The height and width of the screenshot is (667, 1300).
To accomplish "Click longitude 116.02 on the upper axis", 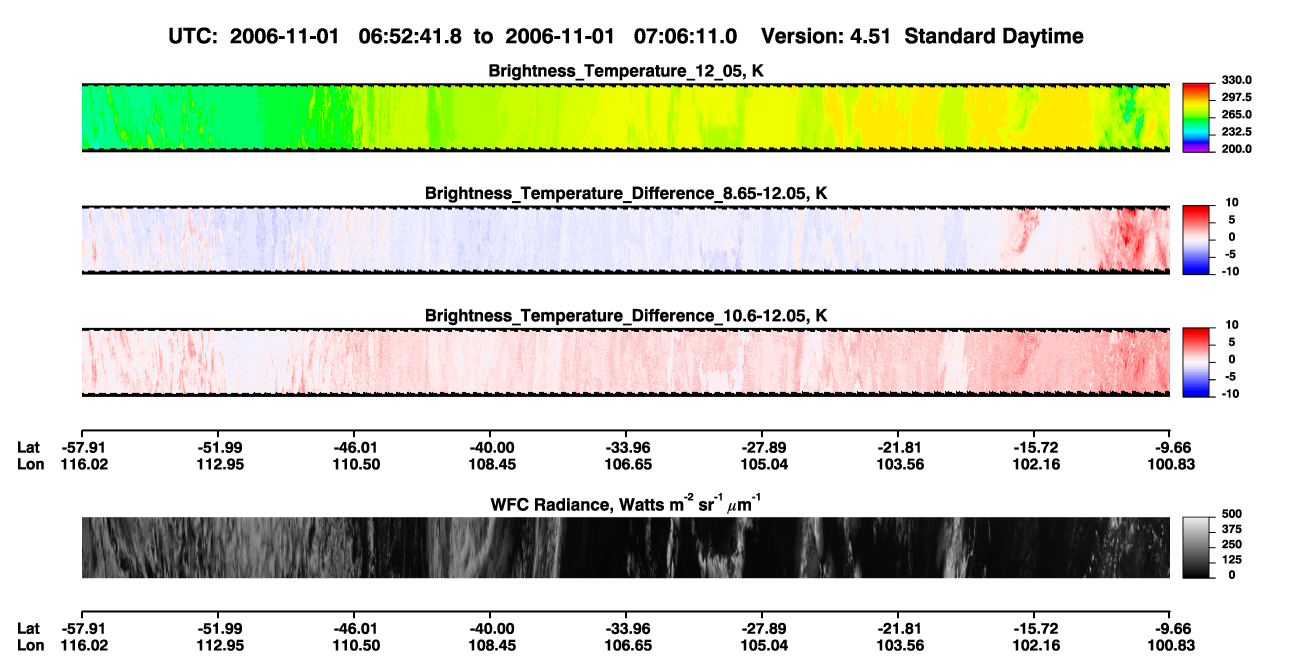I will click(x=82, y=464).
